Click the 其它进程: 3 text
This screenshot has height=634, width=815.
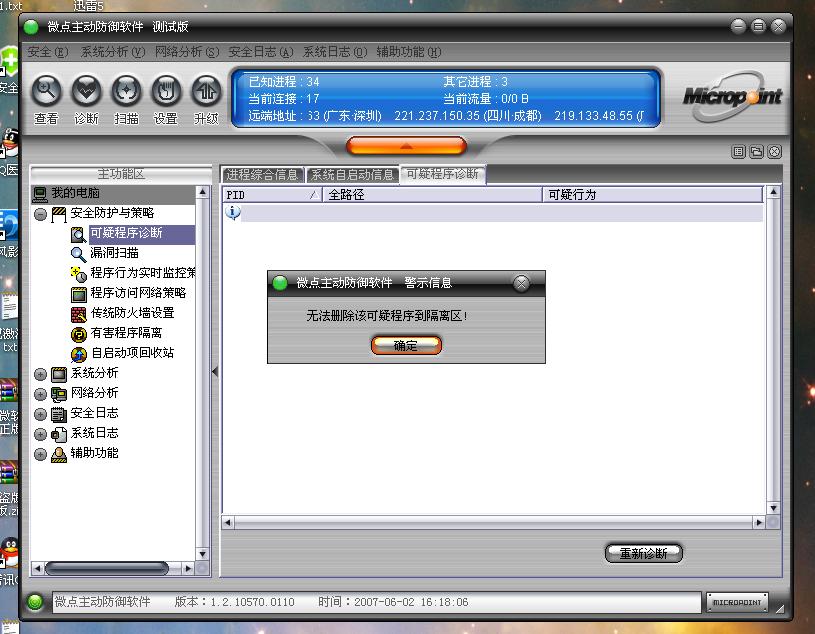click(475, 82)
